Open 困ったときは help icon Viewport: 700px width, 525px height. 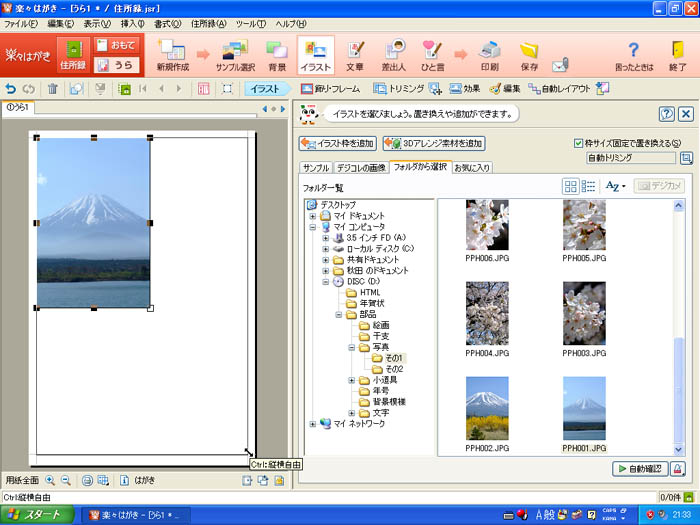point(632,54)
